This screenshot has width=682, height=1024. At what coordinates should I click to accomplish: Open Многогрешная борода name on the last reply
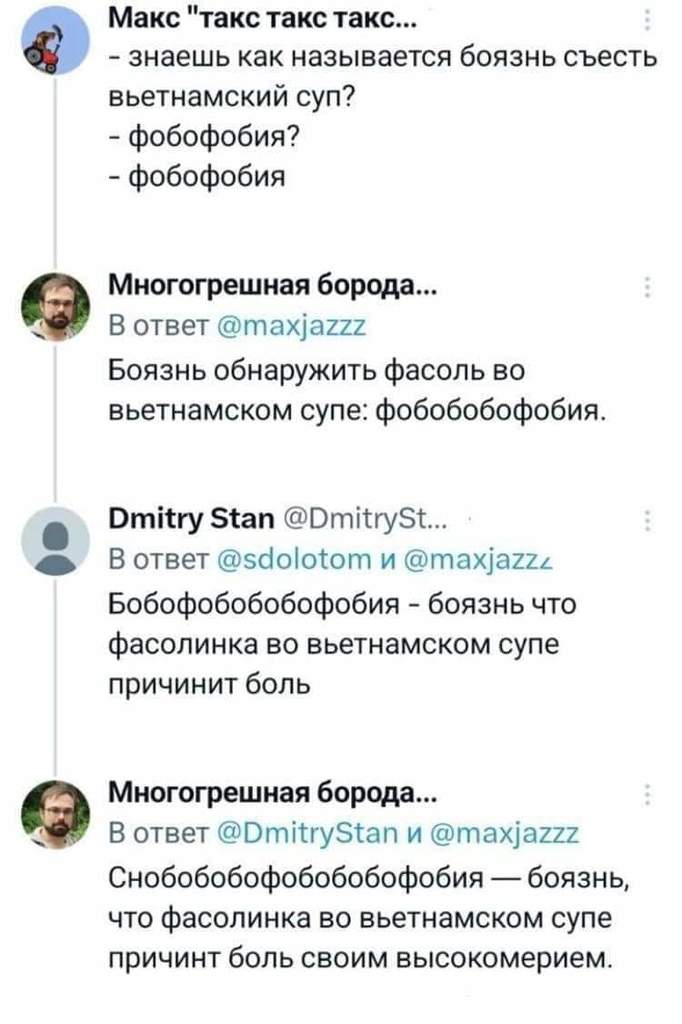point(272,794)
